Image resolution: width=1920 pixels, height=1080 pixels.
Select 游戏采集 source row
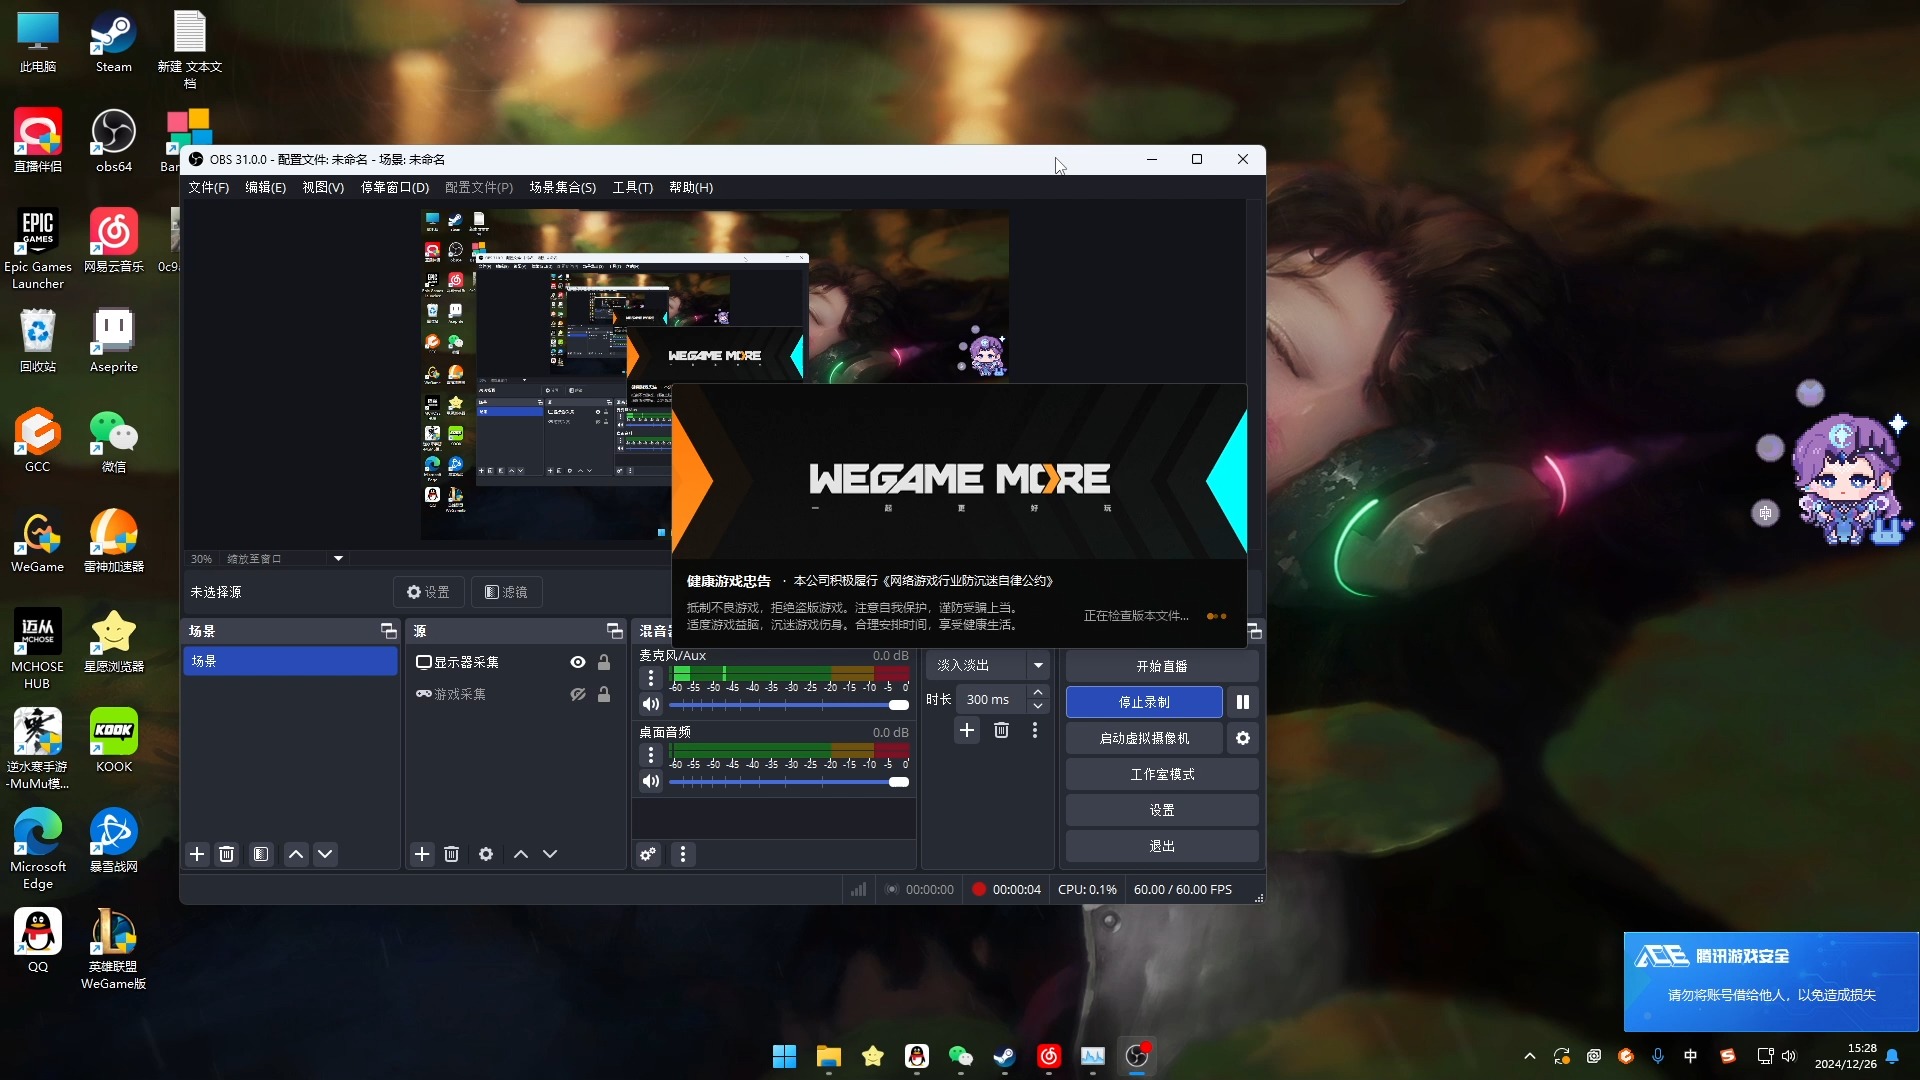[x=515, y=694]
